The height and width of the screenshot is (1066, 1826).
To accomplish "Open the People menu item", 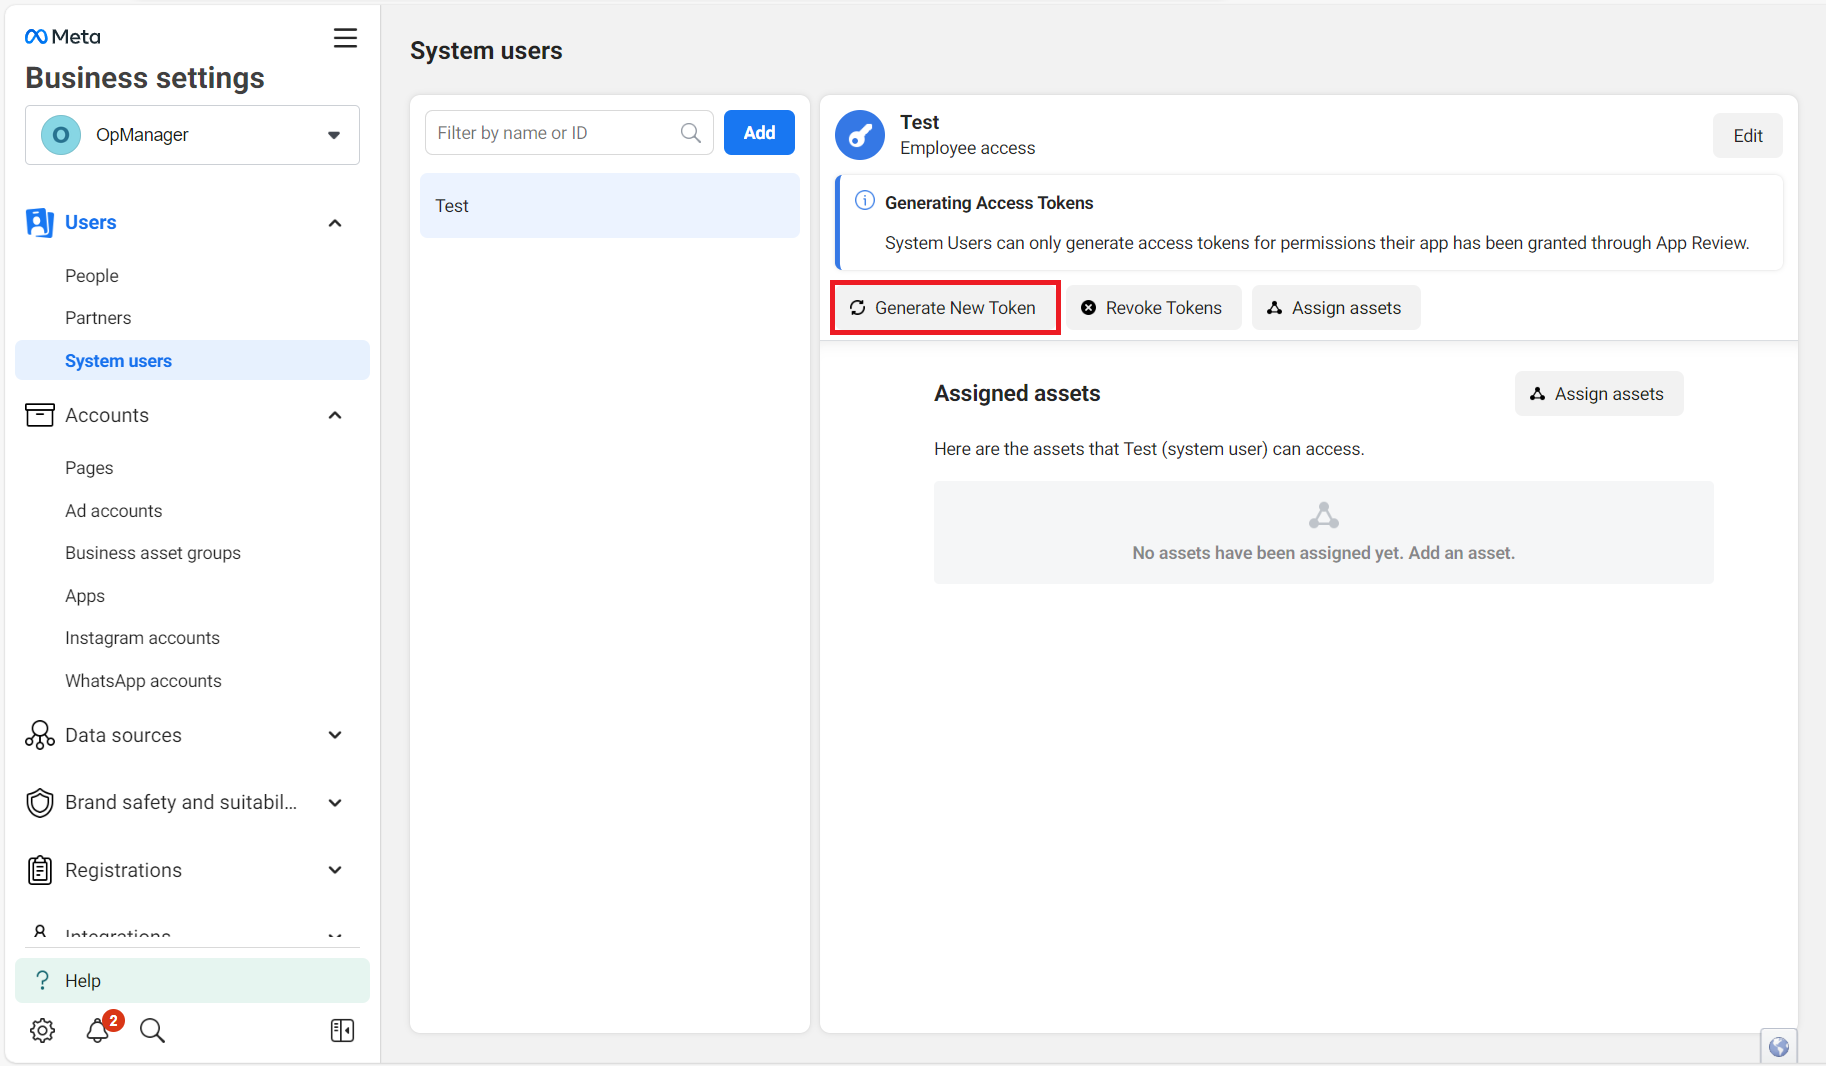I will [x=92, y=276].
